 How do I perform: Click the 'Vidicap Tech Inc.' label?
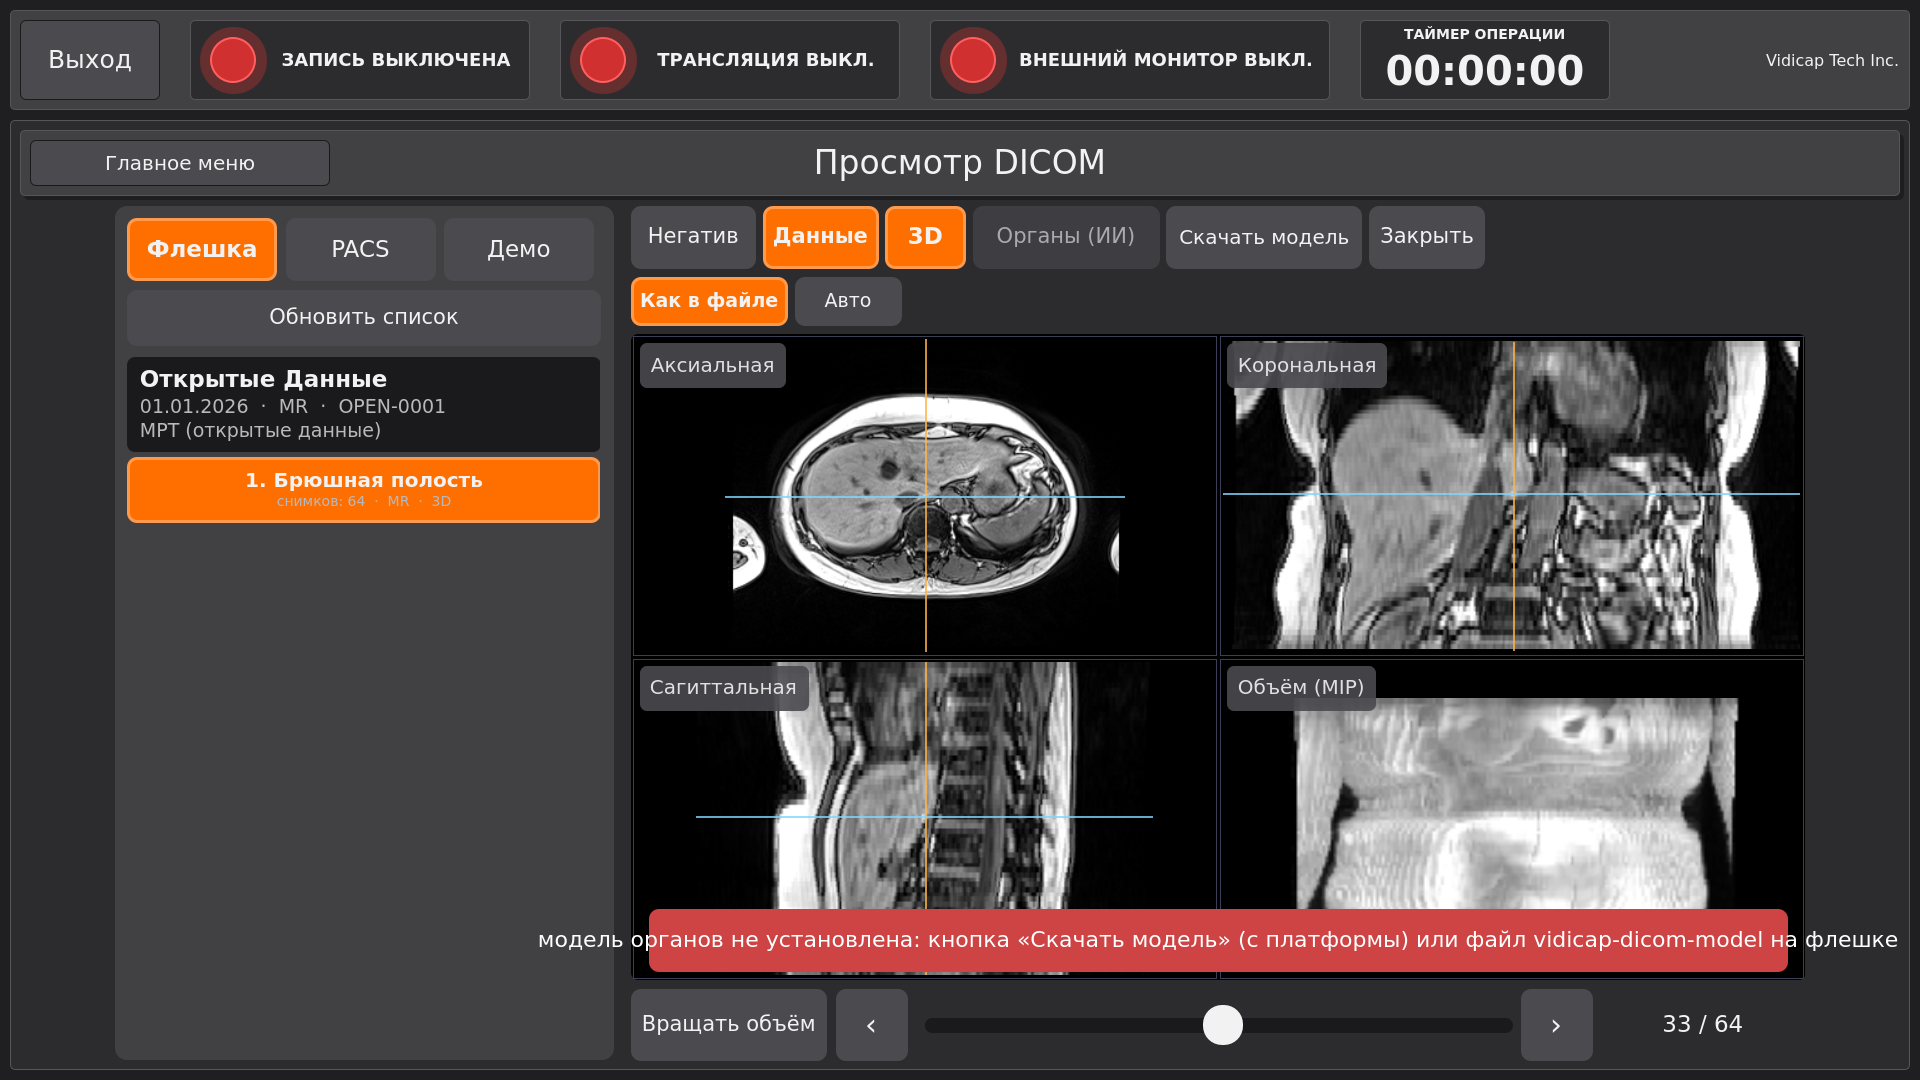[x=1832, y=60]
